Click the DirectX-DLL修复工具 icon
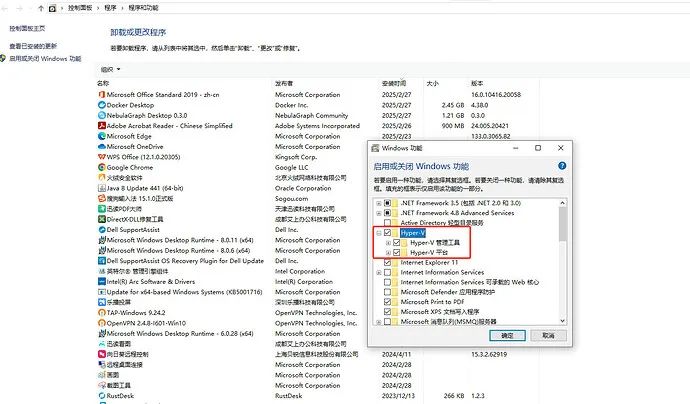Viewport: 690px width, 404px height. coord(102,219)
